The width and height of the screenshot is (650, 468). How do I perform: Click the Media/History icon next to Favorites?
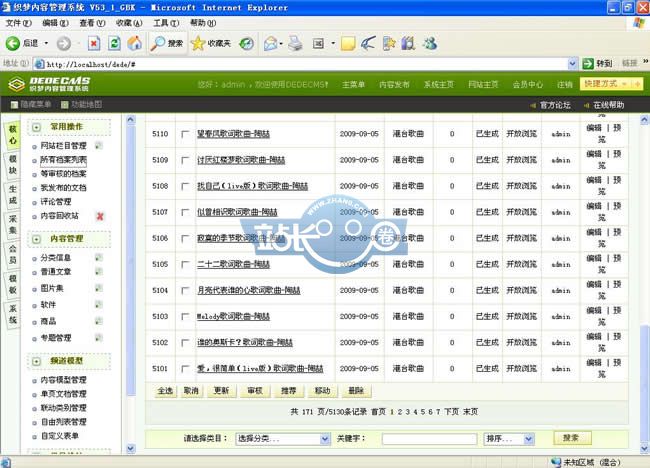(x=247, y=44)
